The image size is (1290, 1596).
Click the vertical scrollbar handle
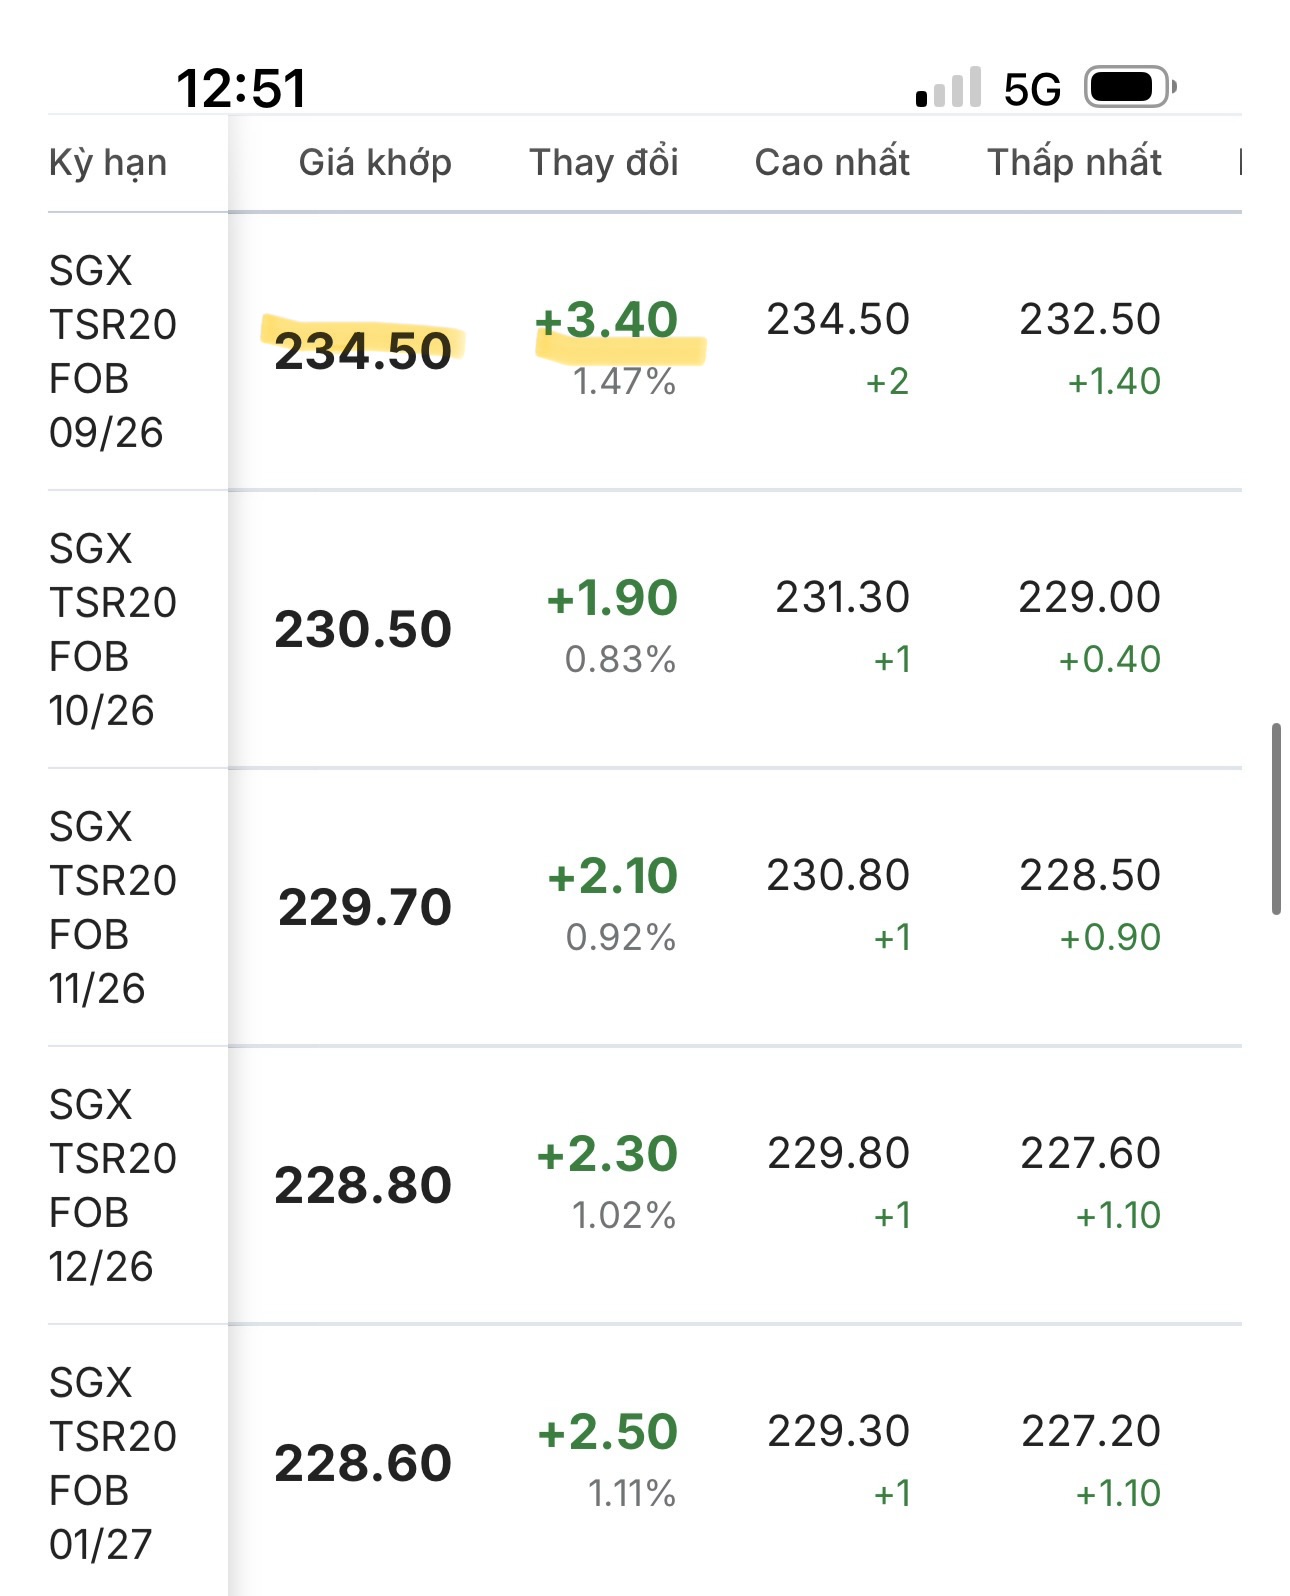pos(1276,819)
